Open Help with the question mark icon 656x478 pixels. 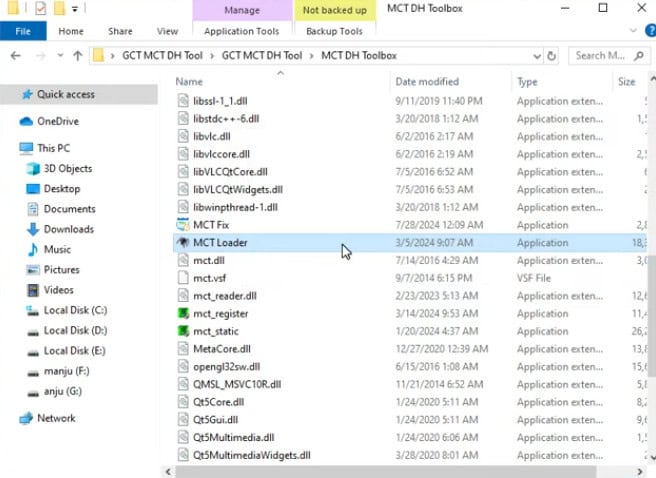pos(651,31)
